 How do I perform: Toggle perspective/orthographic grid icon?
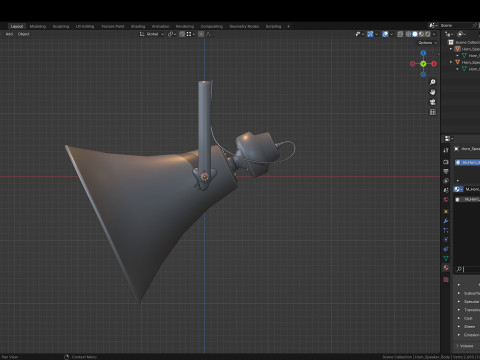pyautogui.click(x=433, y=112)
